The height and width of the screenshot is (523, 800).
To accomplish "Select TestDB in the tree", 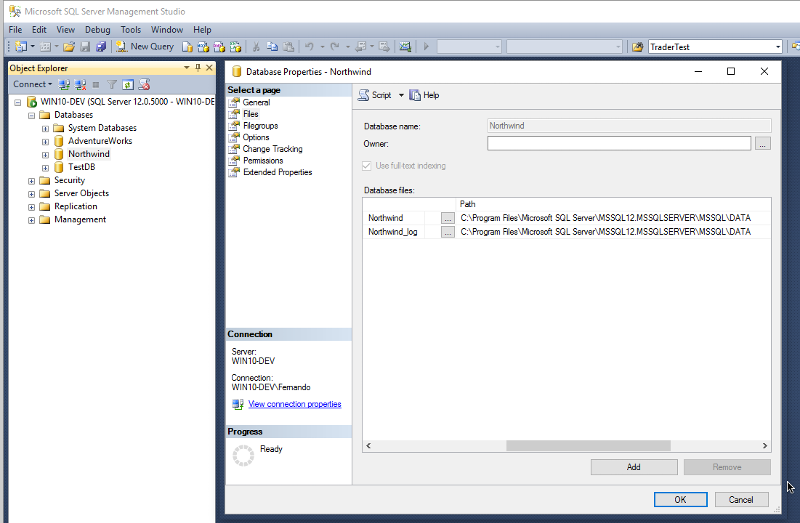I will [x=82, y=167].
